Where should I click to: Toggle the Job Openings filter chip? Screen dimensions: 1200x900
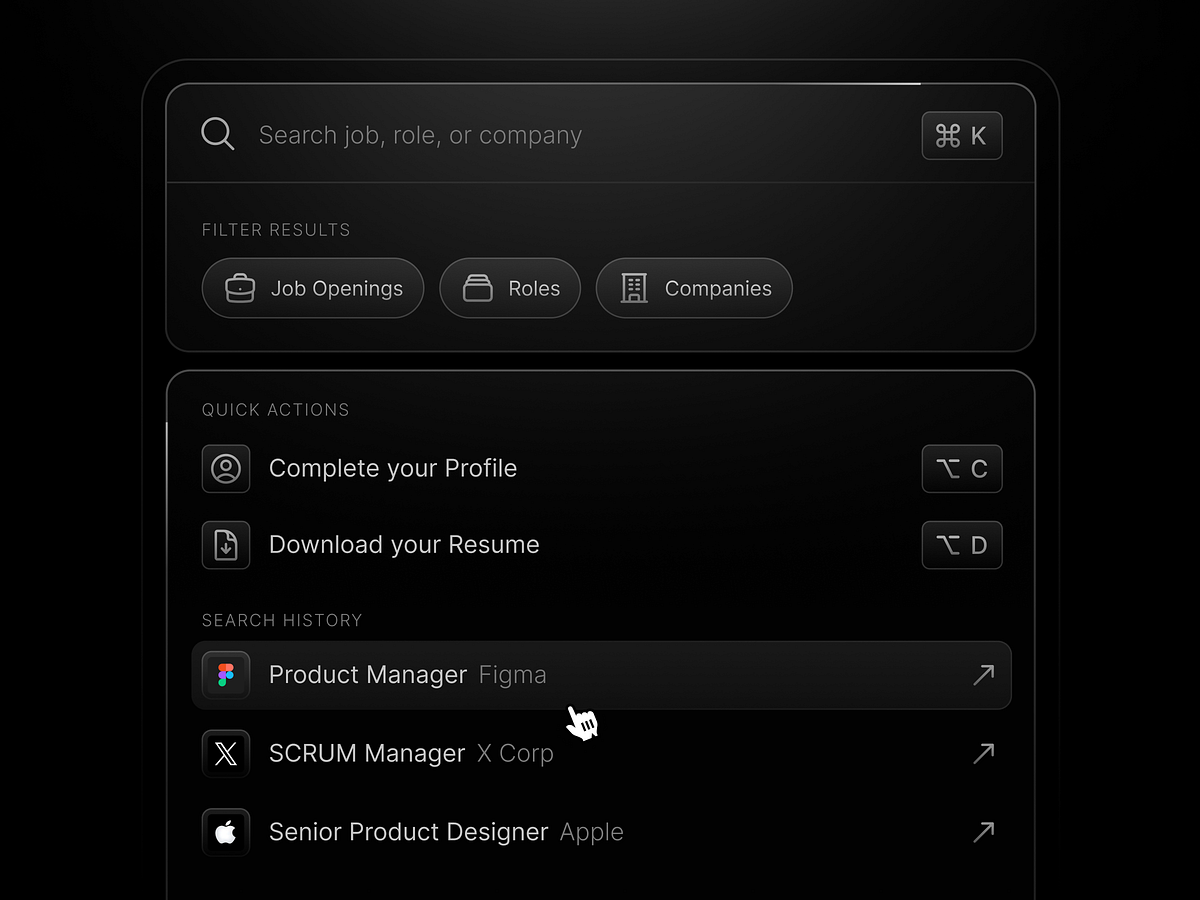pyautogui.click(x=313, y=288)
